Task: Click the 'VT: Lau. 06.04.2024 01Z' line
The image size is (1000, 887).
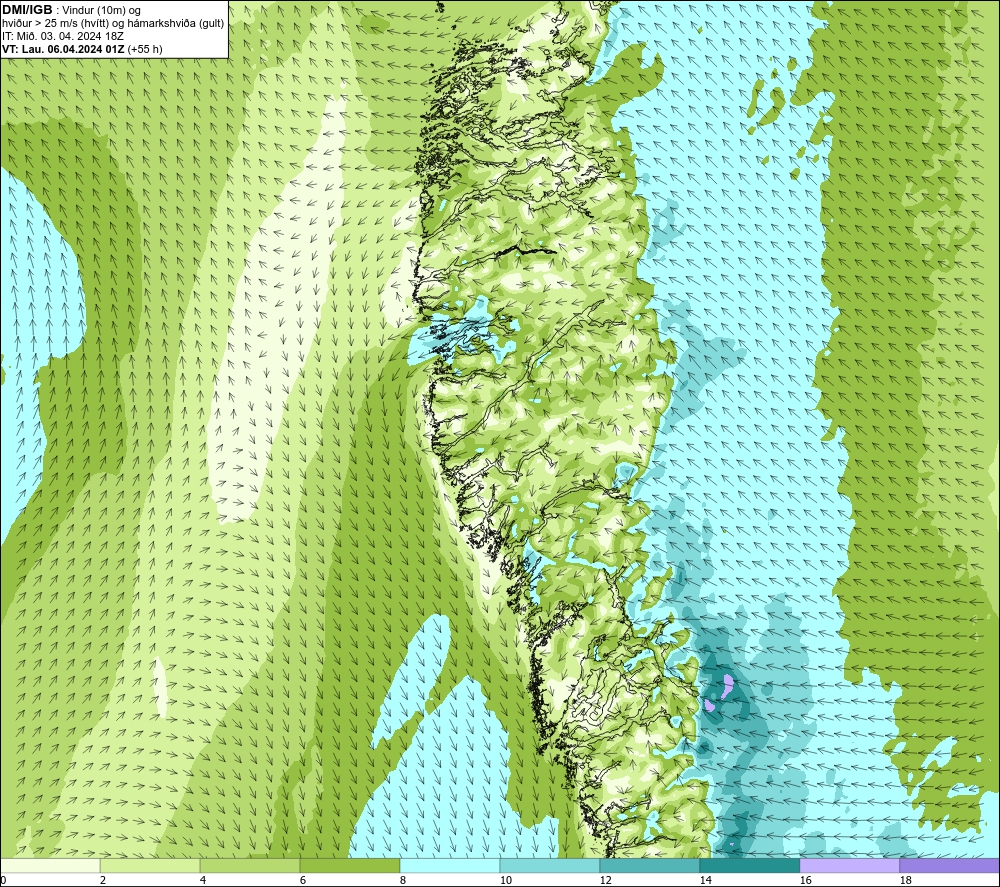Action: point(63,49)
